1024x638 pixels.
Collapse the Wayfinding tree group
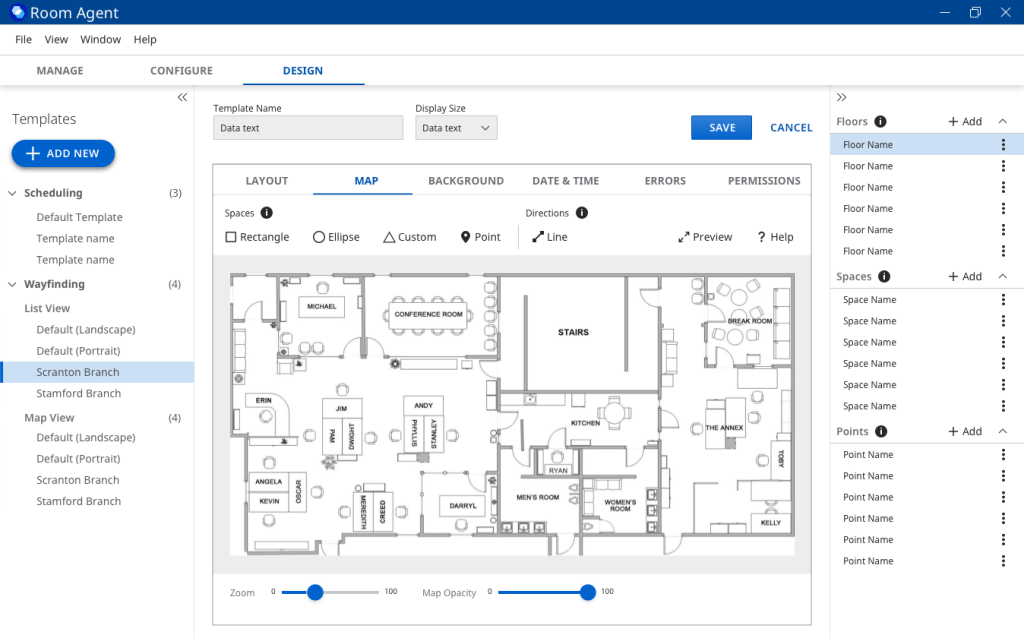point(13,284)
